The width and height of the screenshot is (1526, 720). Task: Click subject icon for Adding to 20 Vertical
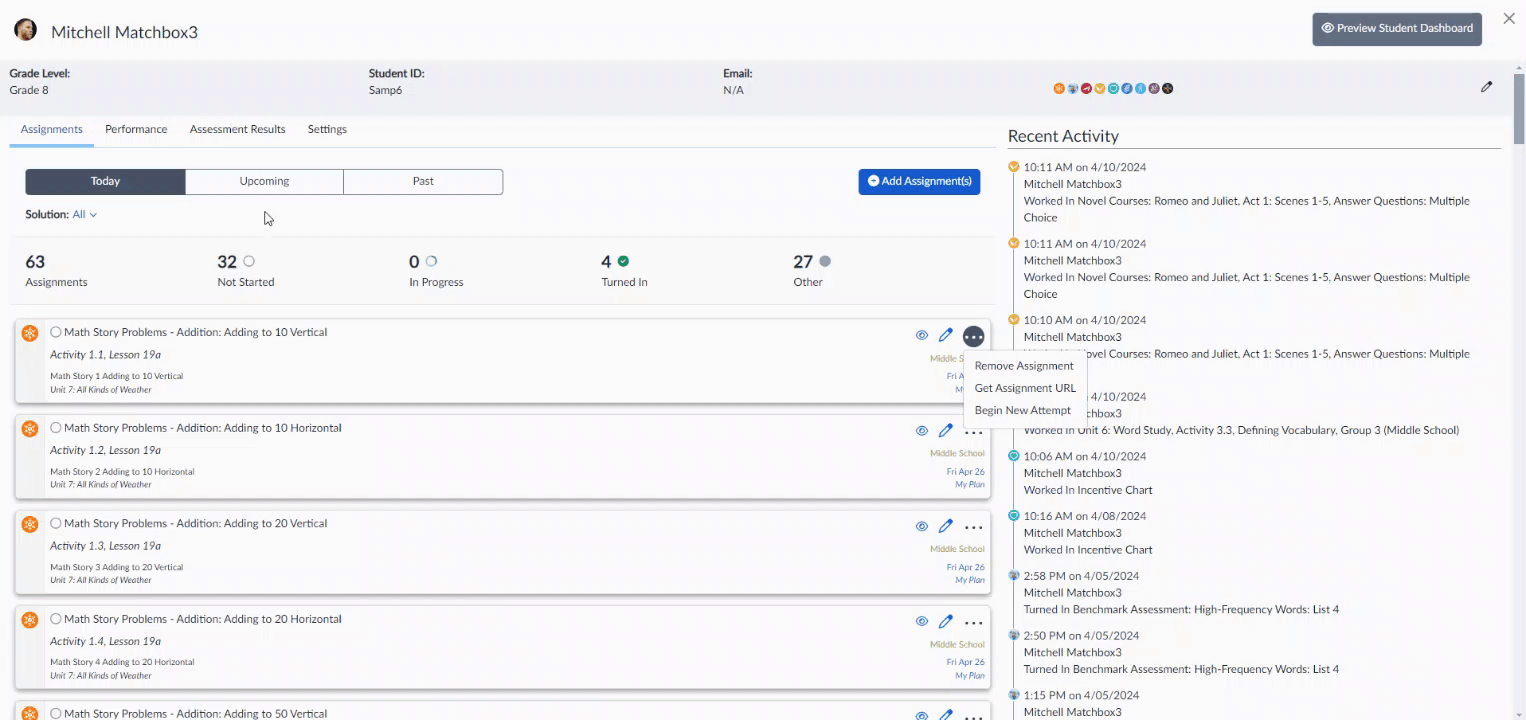(x=30, y=524)
